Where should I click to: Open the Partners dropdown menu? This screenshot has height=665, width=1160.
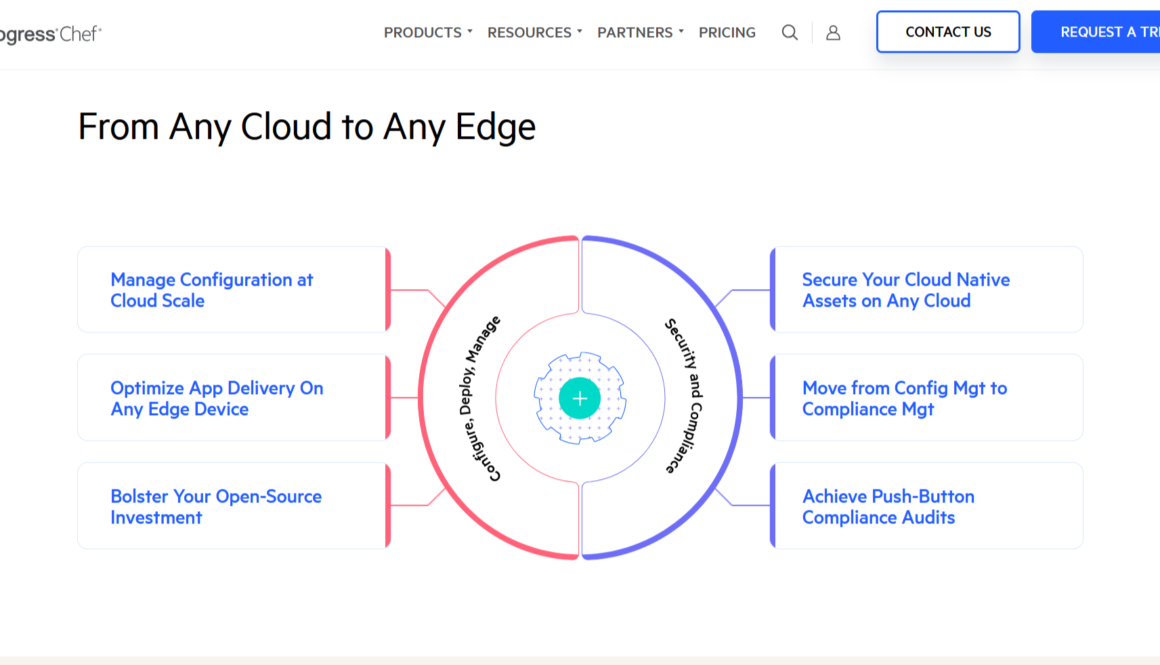[640, 32]
